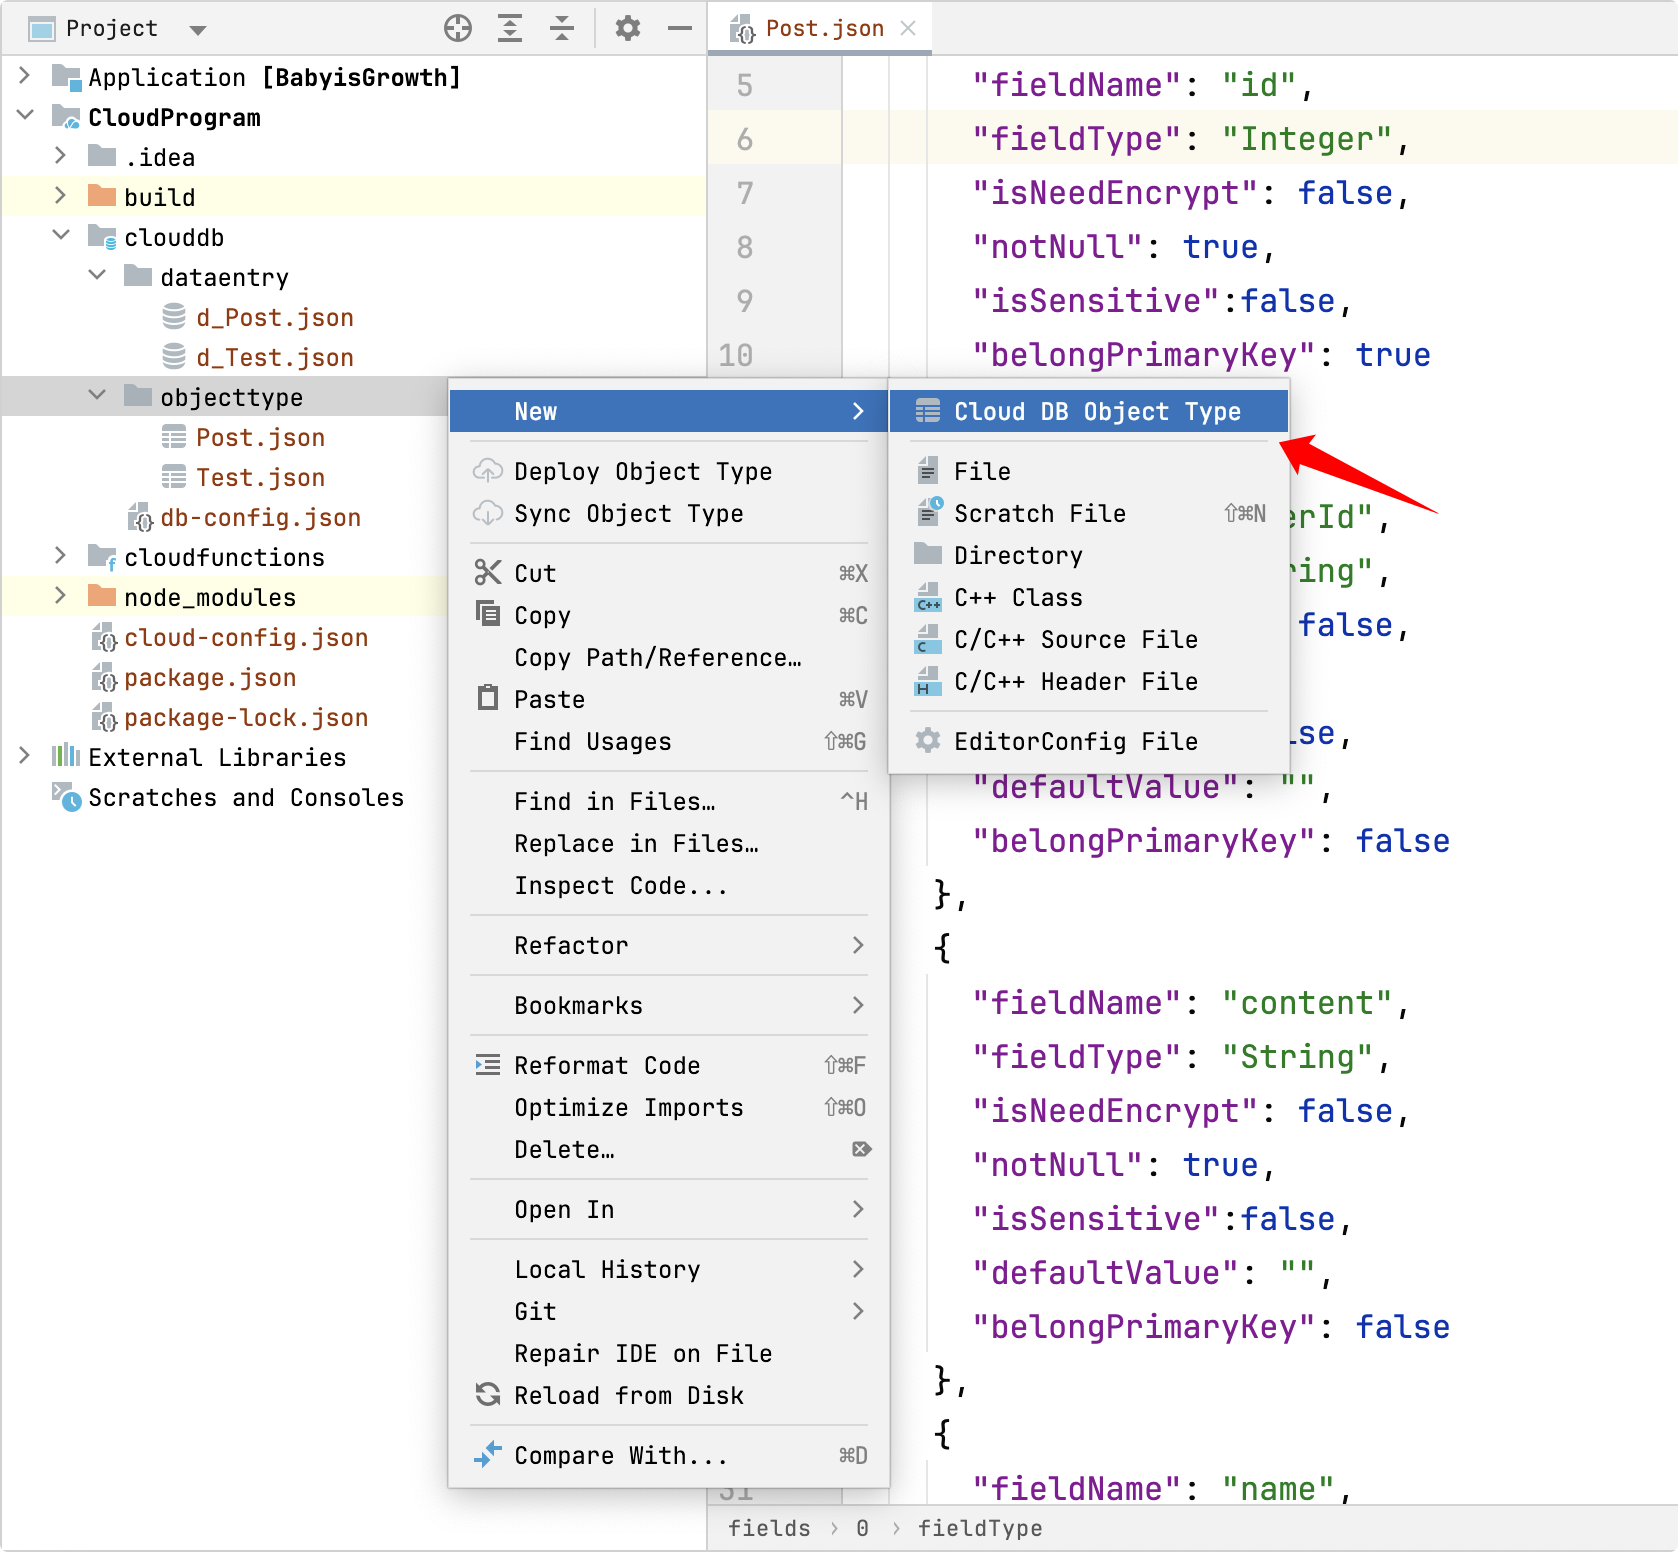
Task: Create a new Scratch File
Action: pyautogui.click(x=1088, y=513)
